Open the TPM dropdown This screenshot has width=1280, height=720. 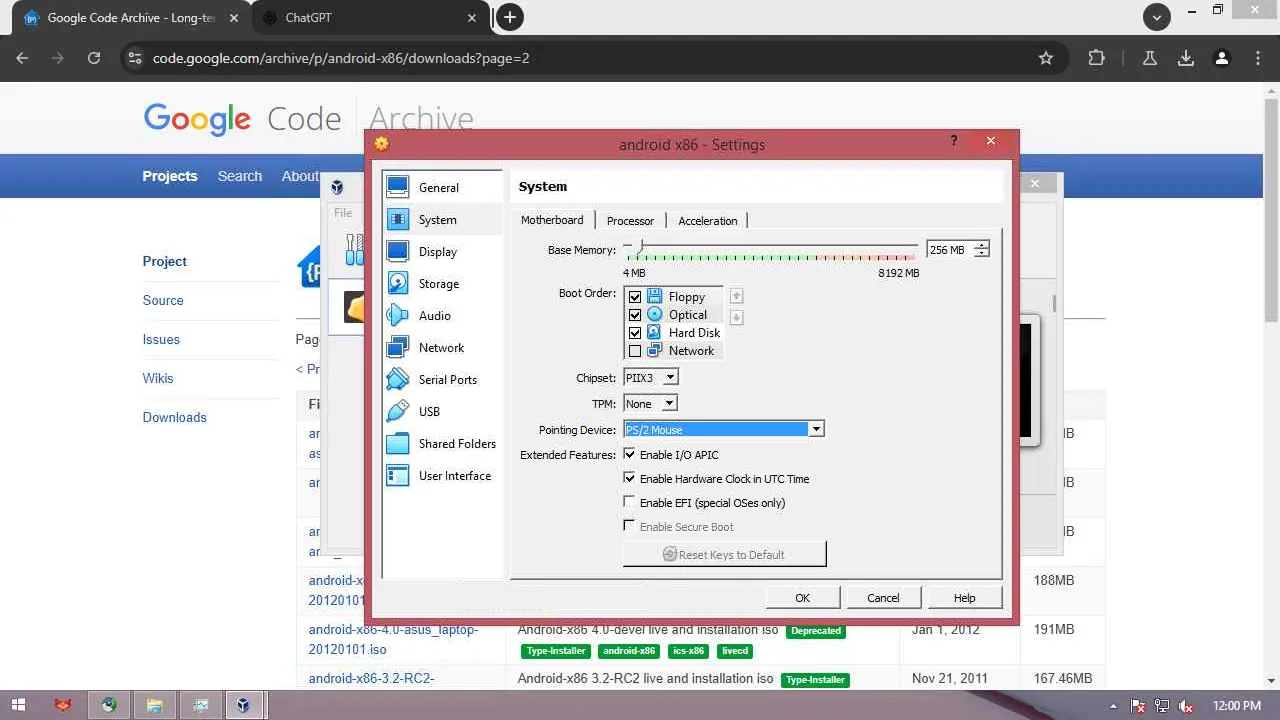click(651, 403)
